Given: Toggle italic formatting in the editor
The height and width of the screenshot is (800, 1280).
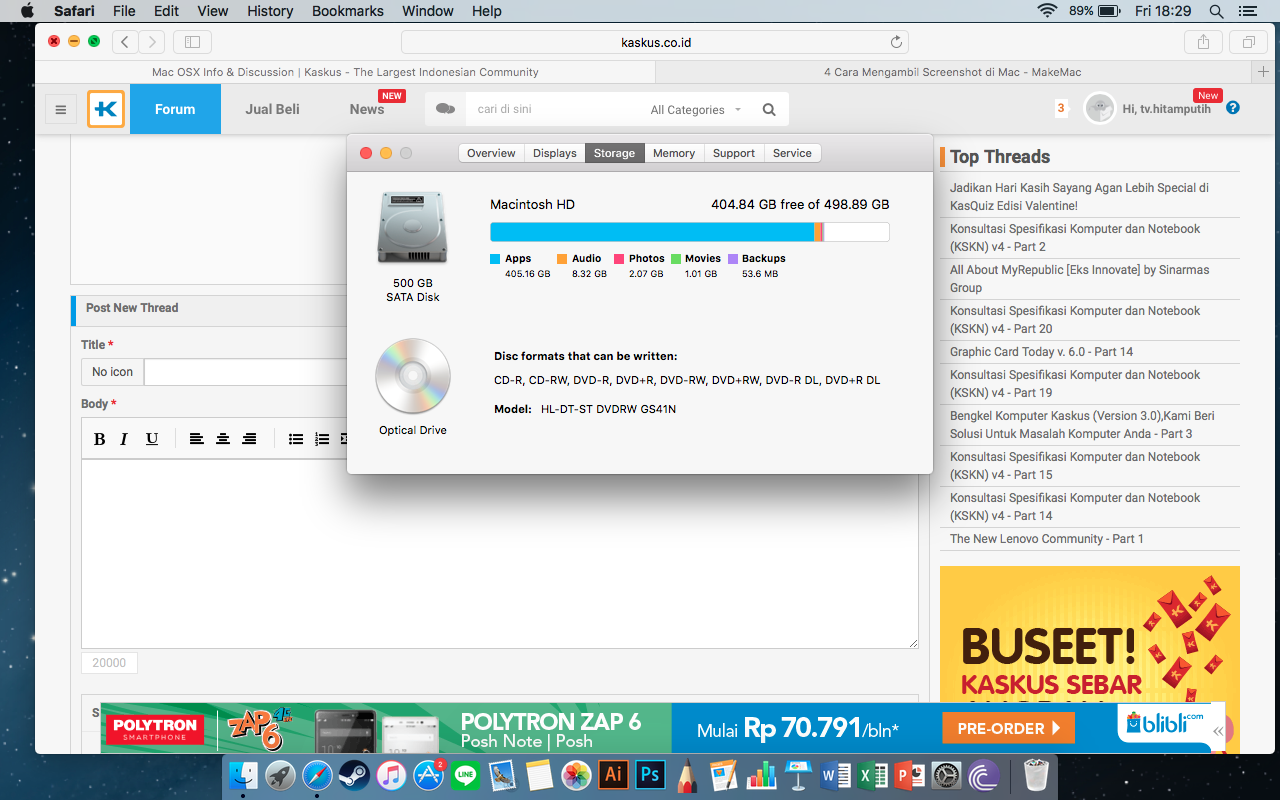Looking at the screenshot, I should [124, 439].
